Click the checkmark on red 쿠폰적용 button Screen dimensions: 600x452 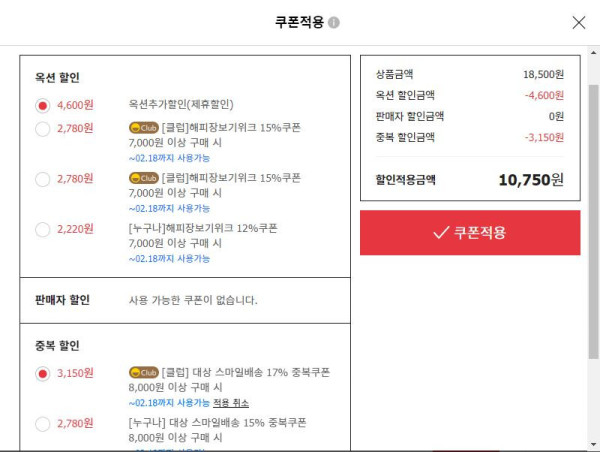click(x=441, y=232)
